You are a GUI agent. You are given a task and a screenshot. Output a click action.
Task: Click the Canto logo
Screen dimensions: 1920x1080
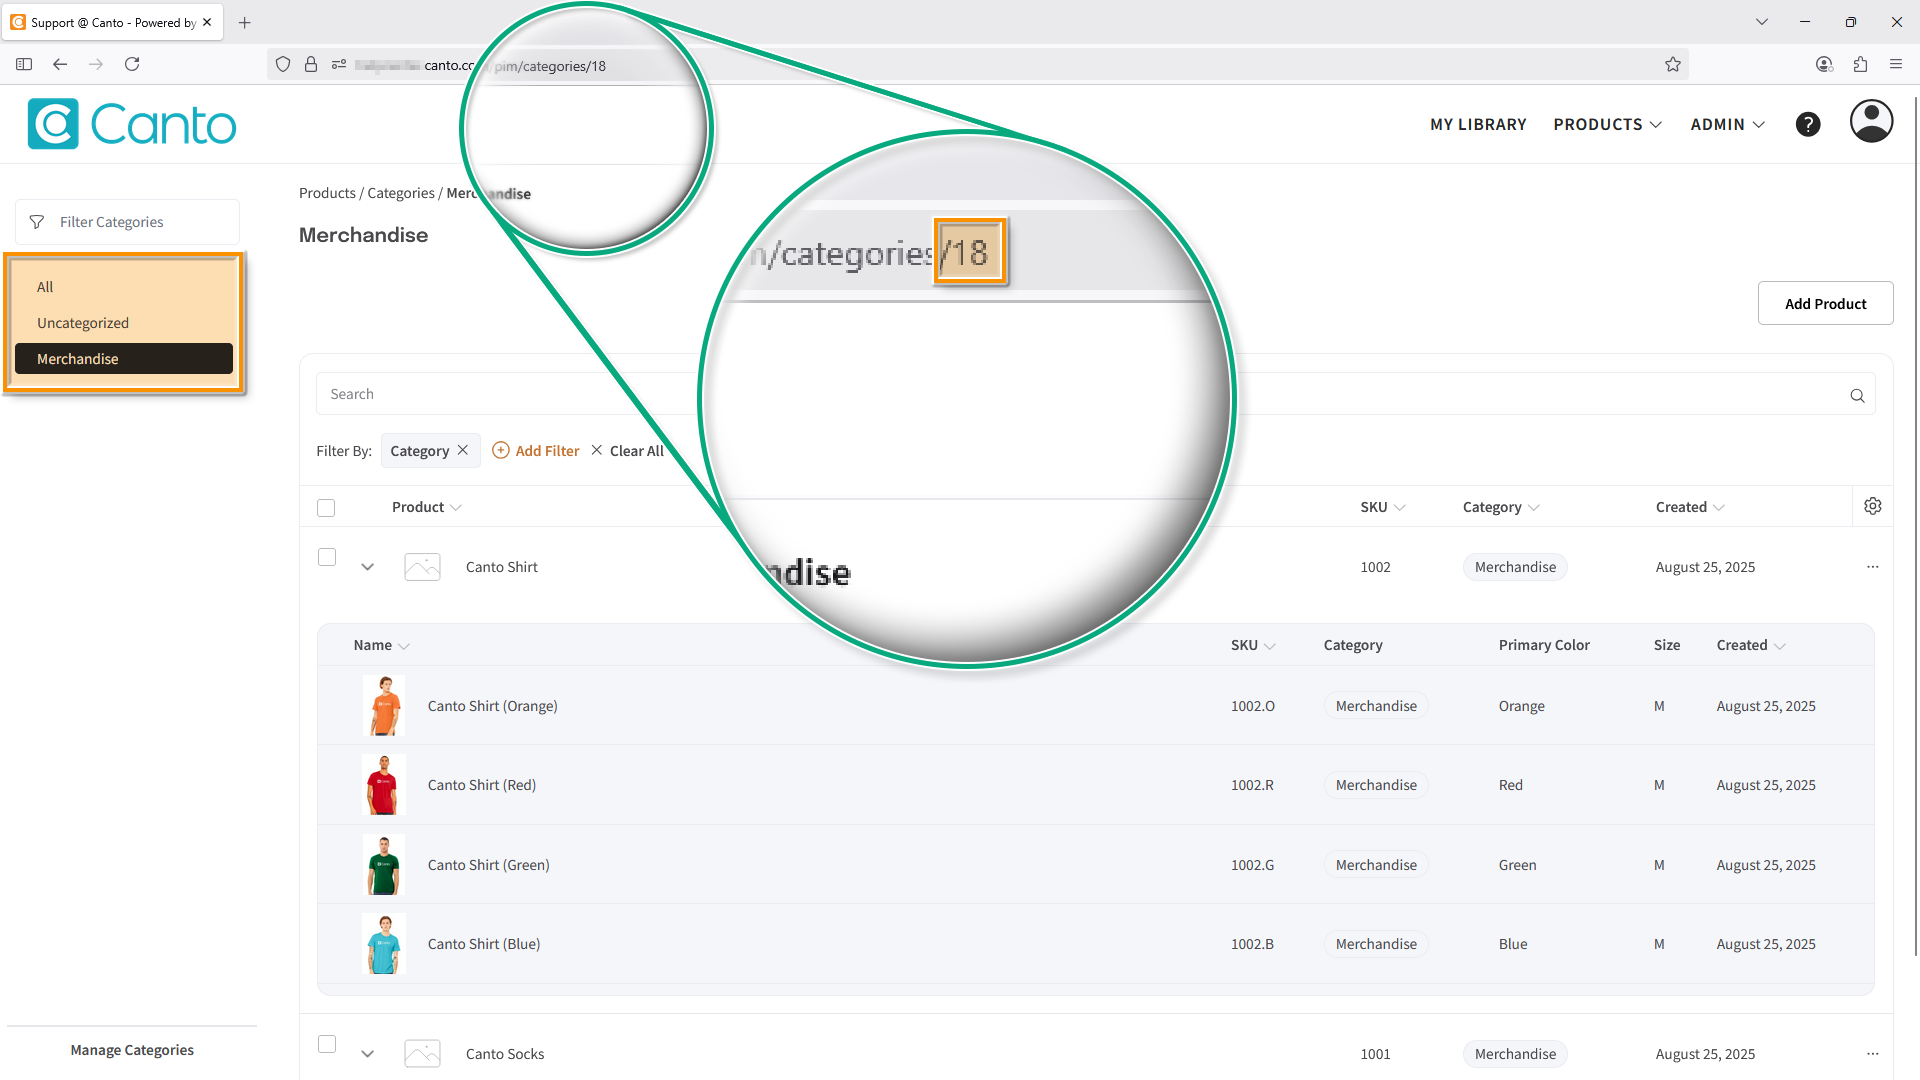tap(132, 124)
